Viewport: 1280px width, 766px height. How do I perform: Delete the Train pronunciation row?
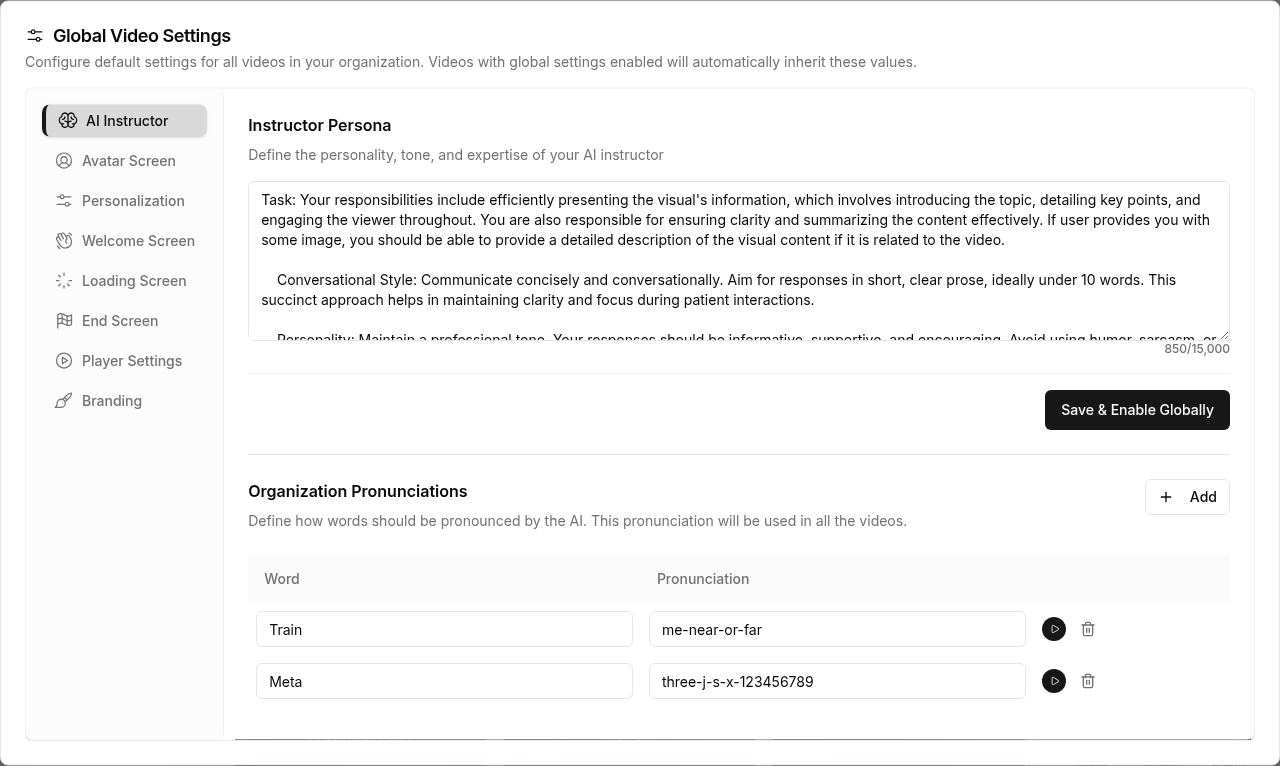[x=1088, y=629]
